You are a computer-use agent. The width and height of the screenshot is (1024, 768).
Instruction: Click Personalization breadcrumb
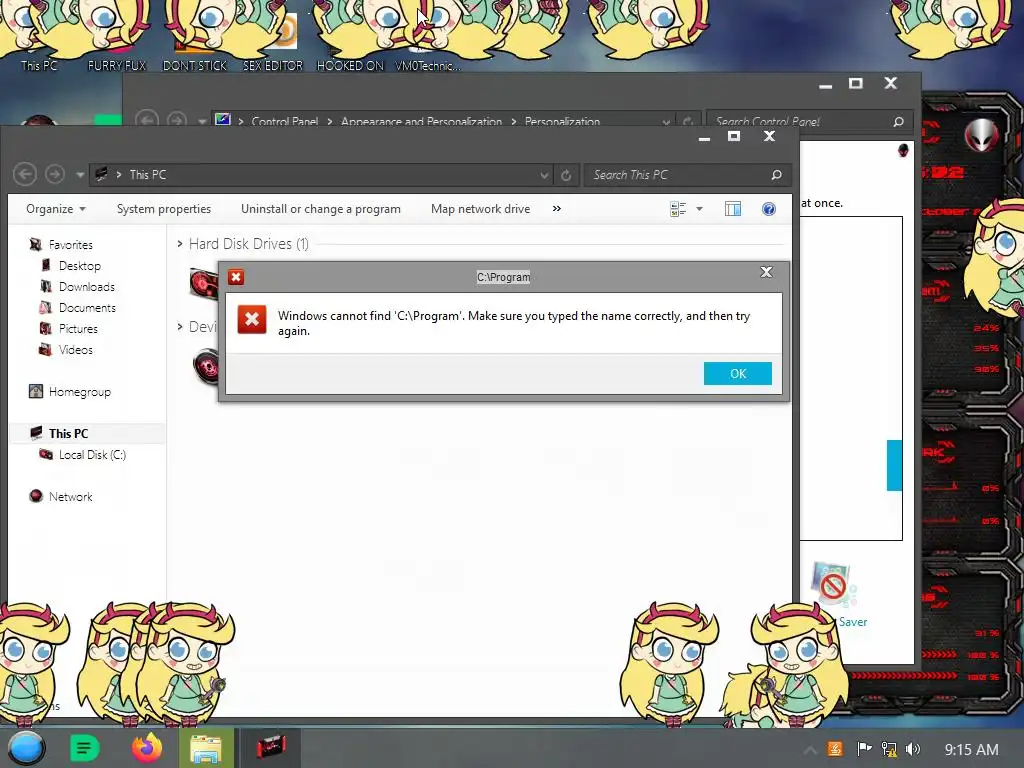coord(562,121)
